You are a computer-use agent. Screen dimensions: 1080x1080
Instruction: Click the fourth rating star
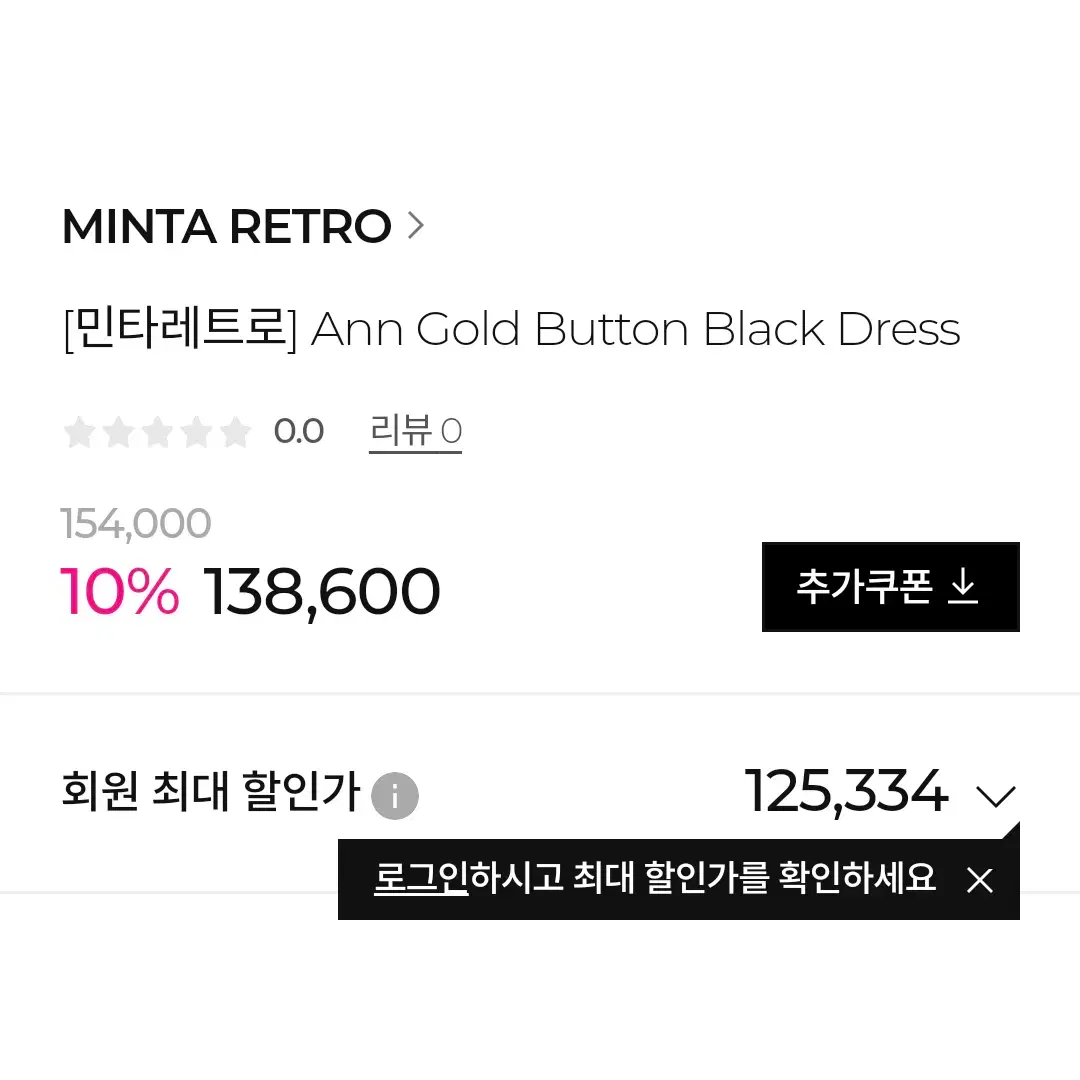click(x=197, y=432)
